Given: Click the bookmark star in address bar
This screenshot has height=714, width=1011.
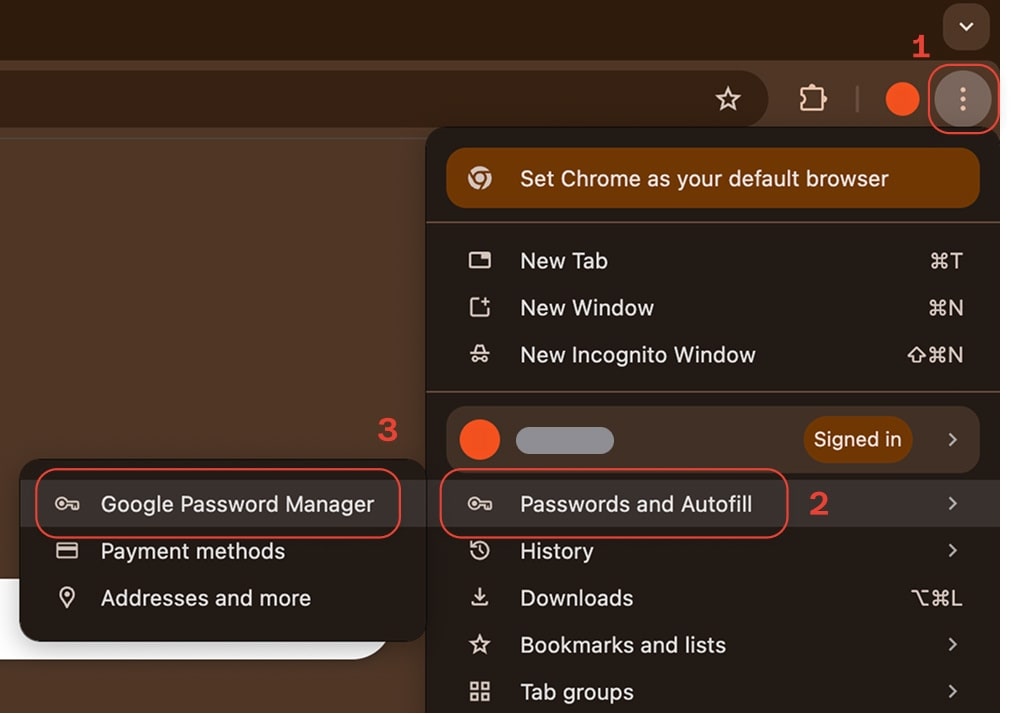Looking at the screenshot, I should (x=728, y=99).
